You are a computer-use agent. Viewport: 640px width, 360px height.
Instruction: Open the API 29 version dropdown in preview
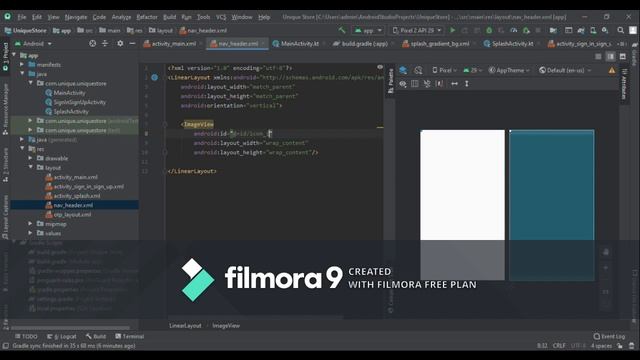coord(472,70)
